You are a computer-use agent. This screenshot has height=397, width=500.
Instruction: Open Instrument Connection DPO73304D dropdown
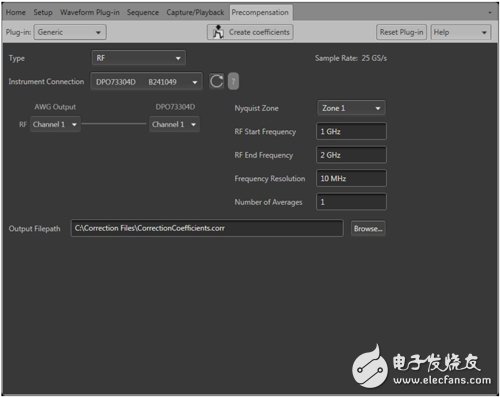pyautogui.click(x=147, y=82)
